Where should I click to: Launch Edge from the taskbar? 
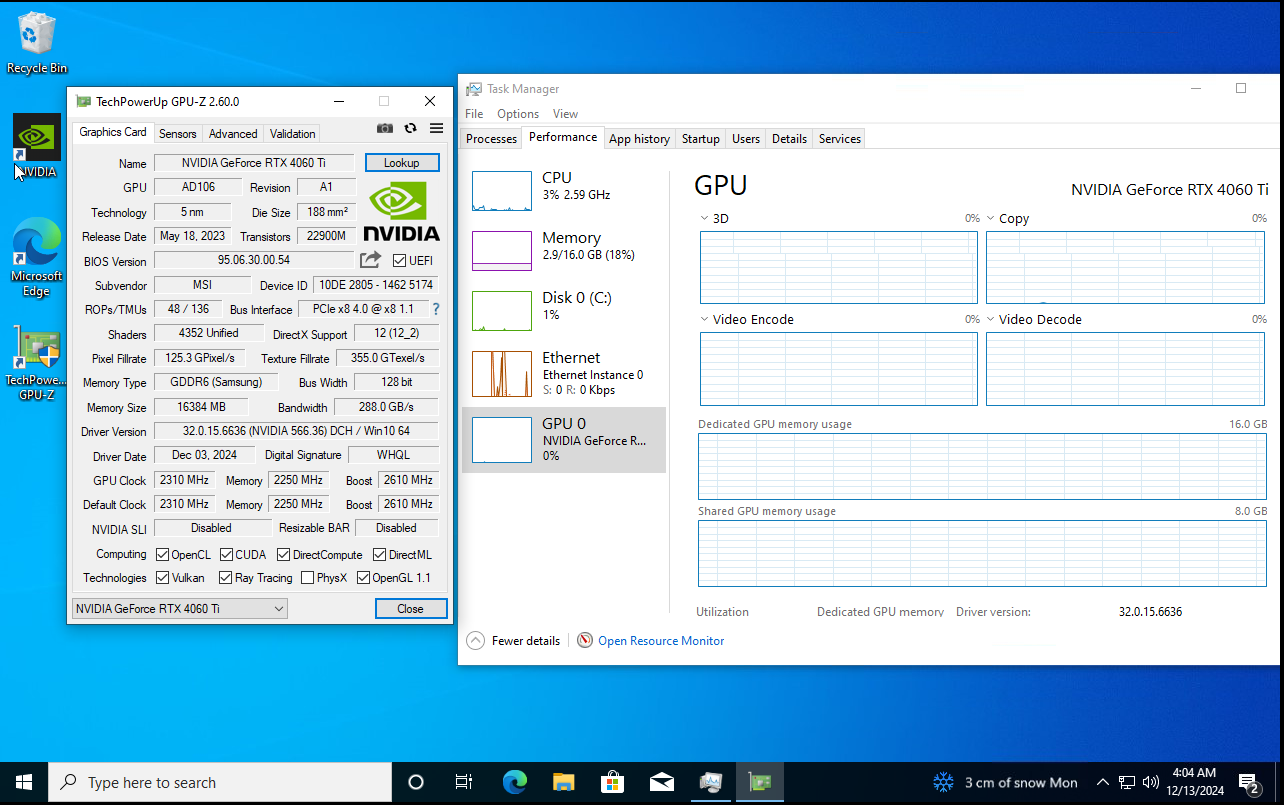pos(515,782)
